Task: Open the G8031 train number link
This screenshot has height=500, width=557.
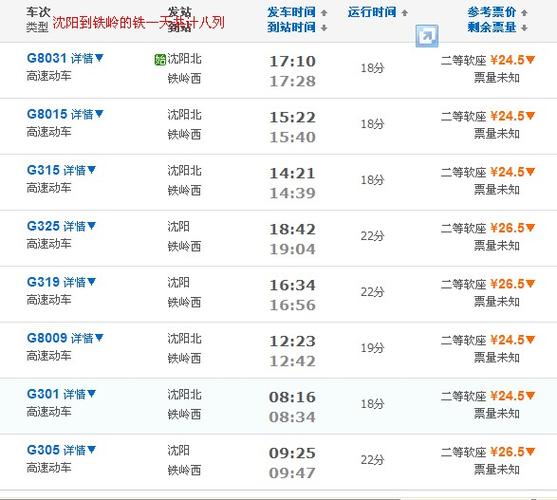Action: click(47, 58)
